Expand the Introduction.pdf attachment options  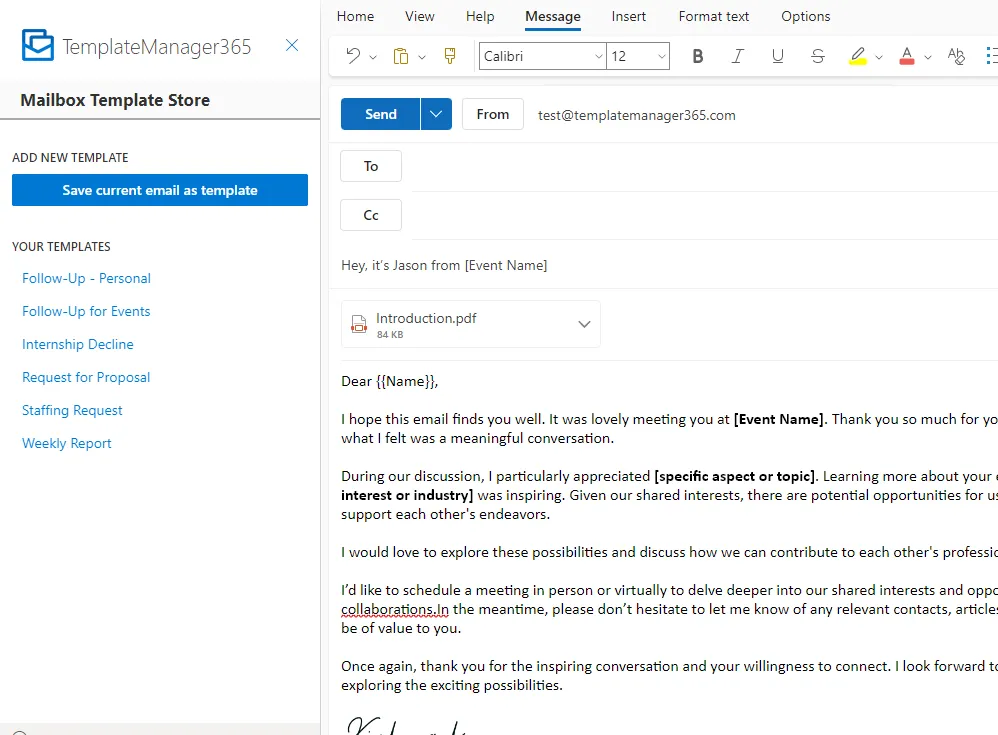click(584, 324)
